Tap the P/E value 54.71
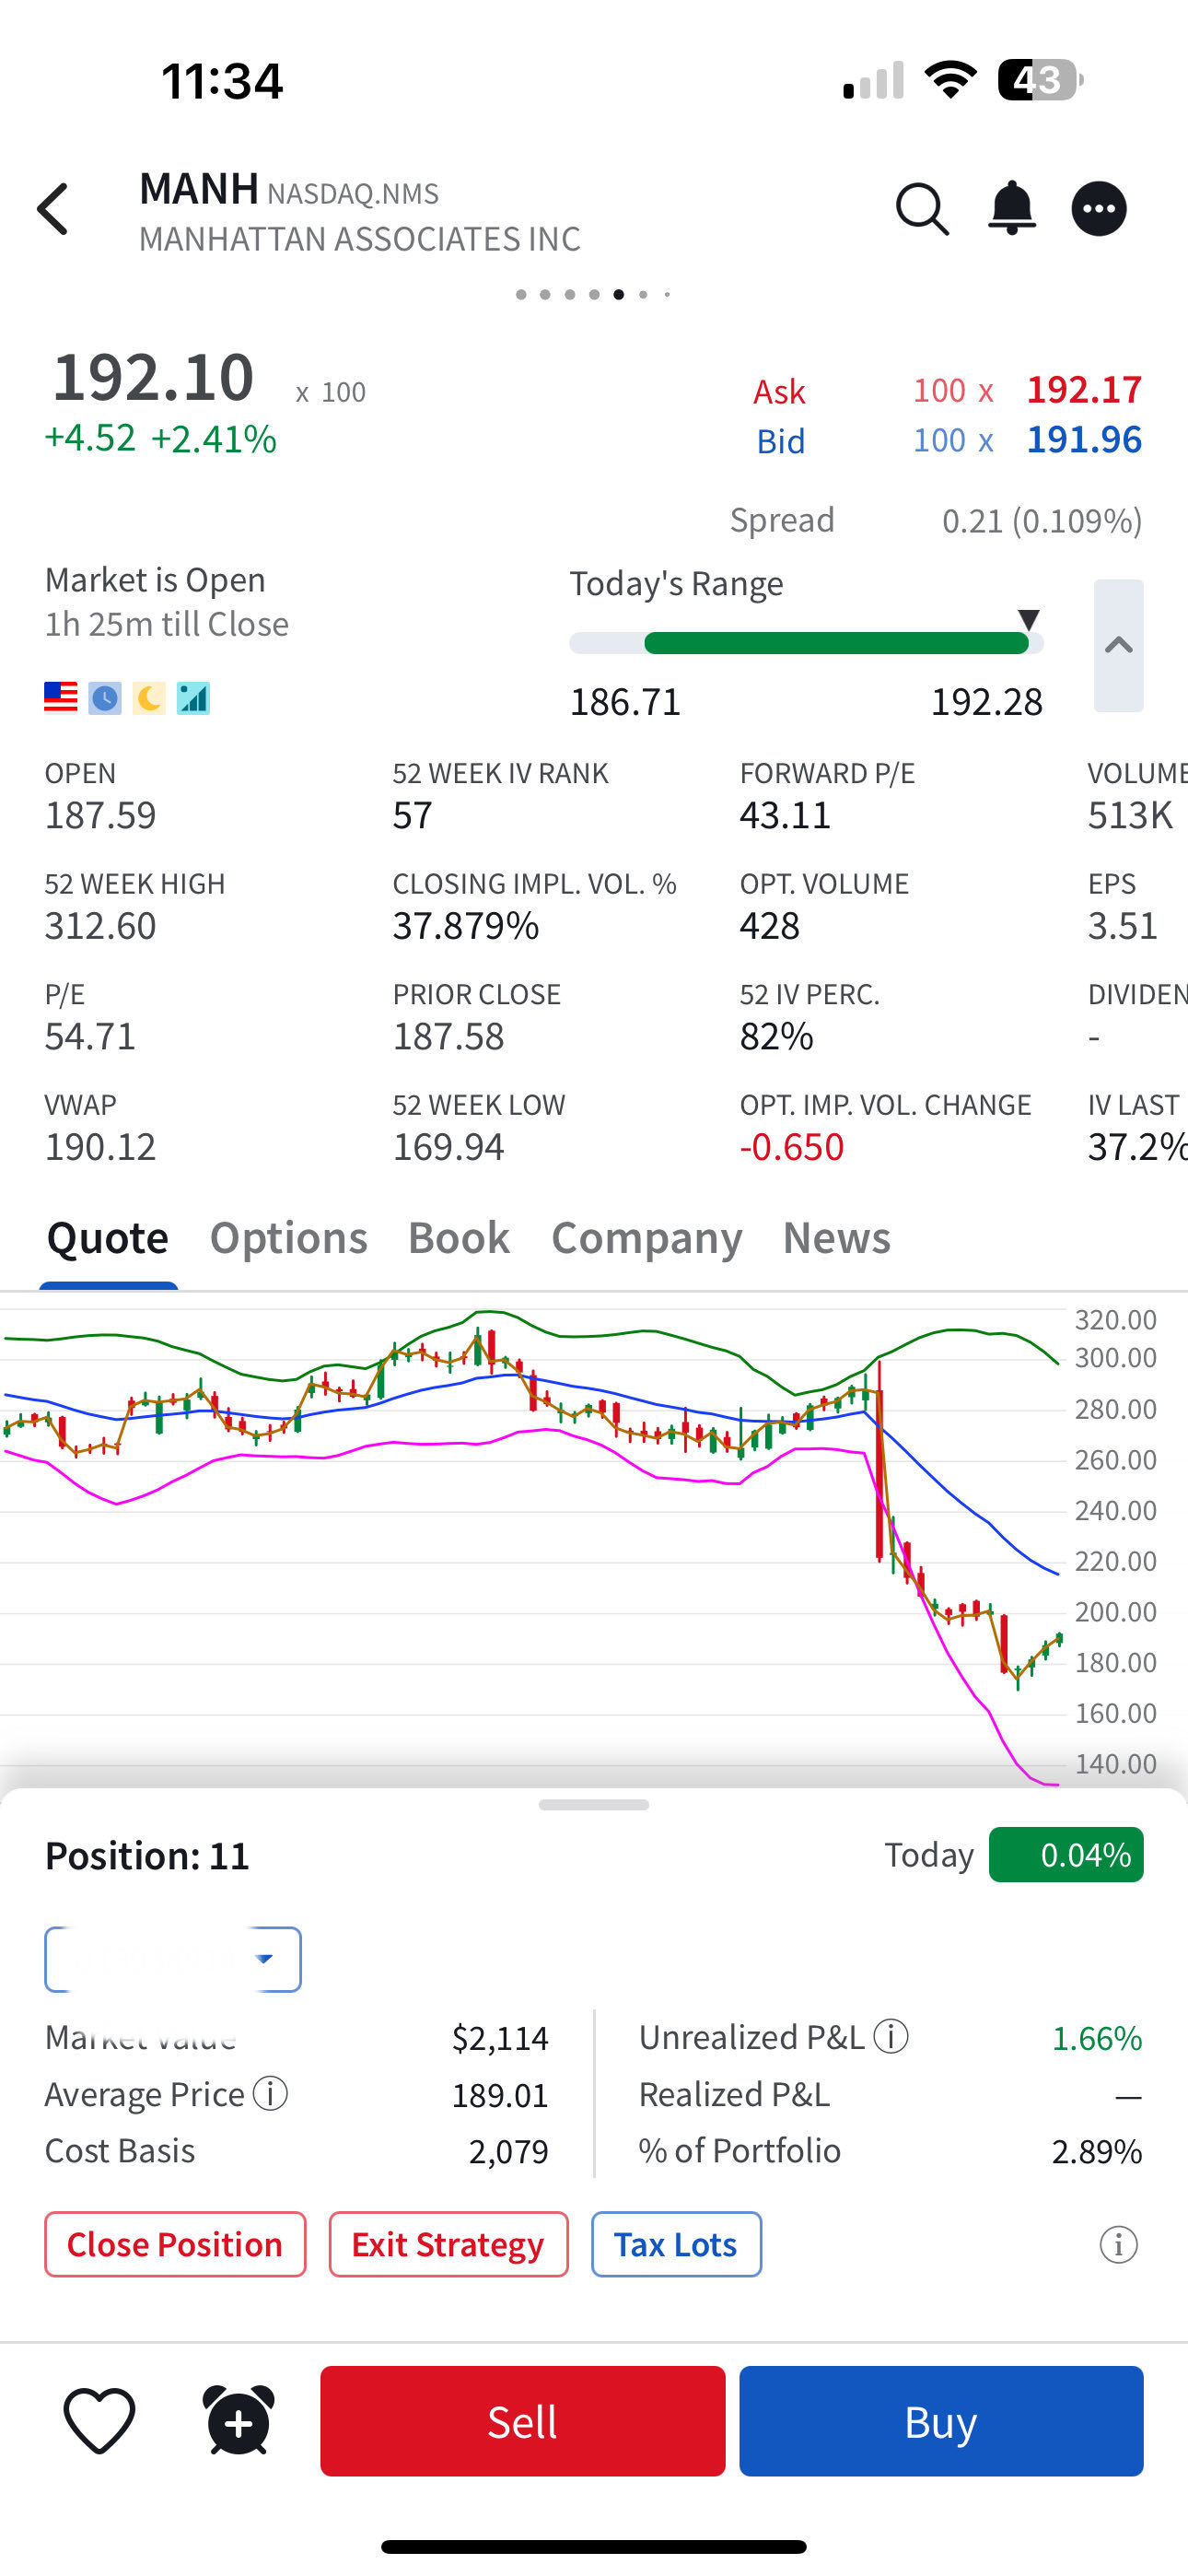The image size is (1188, 2576). click(x=90, y=1036)
